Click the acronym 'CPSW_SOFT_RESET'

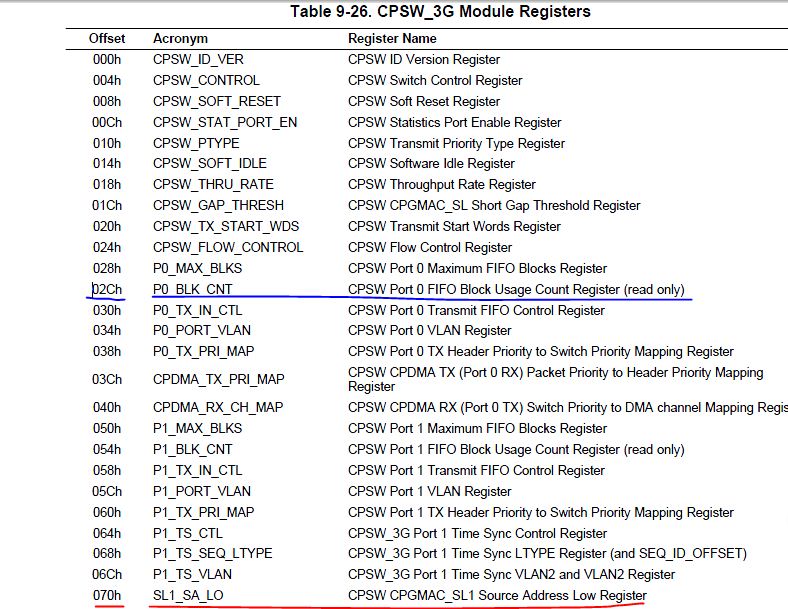click(217, 102)
